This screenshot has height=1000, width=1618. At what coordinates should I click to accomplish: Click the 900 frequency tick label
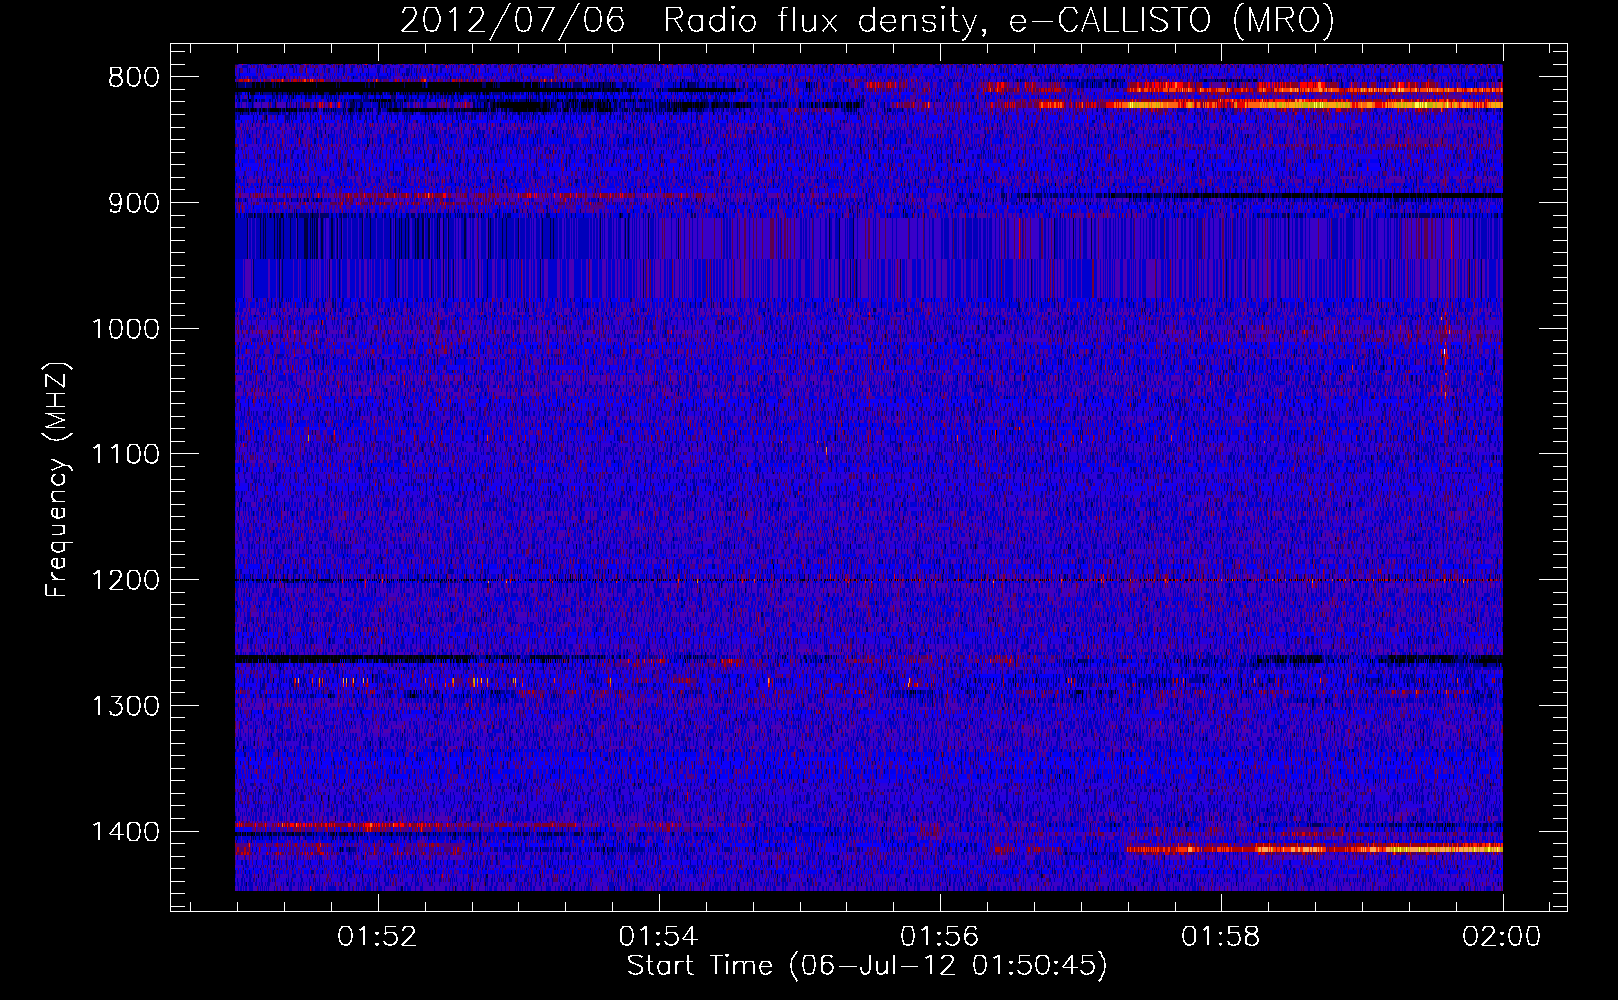click(132, 204)
